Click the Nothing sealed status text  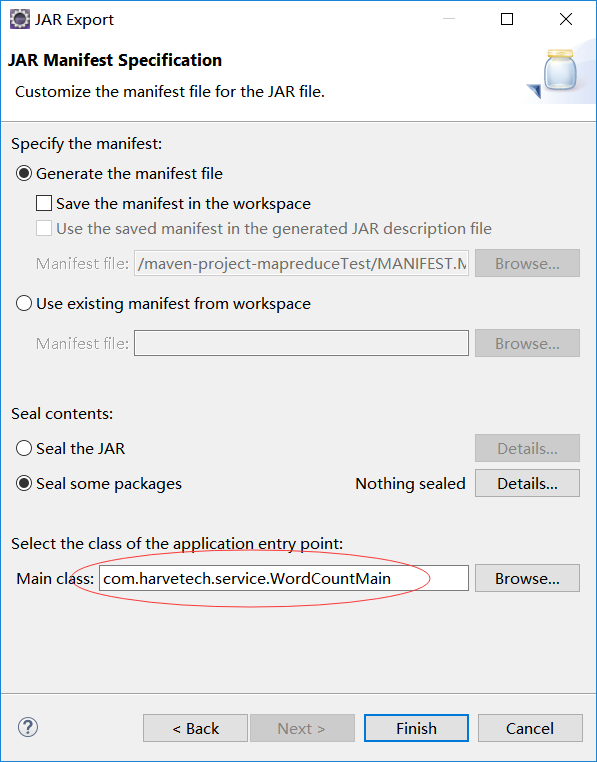[410, 484]
